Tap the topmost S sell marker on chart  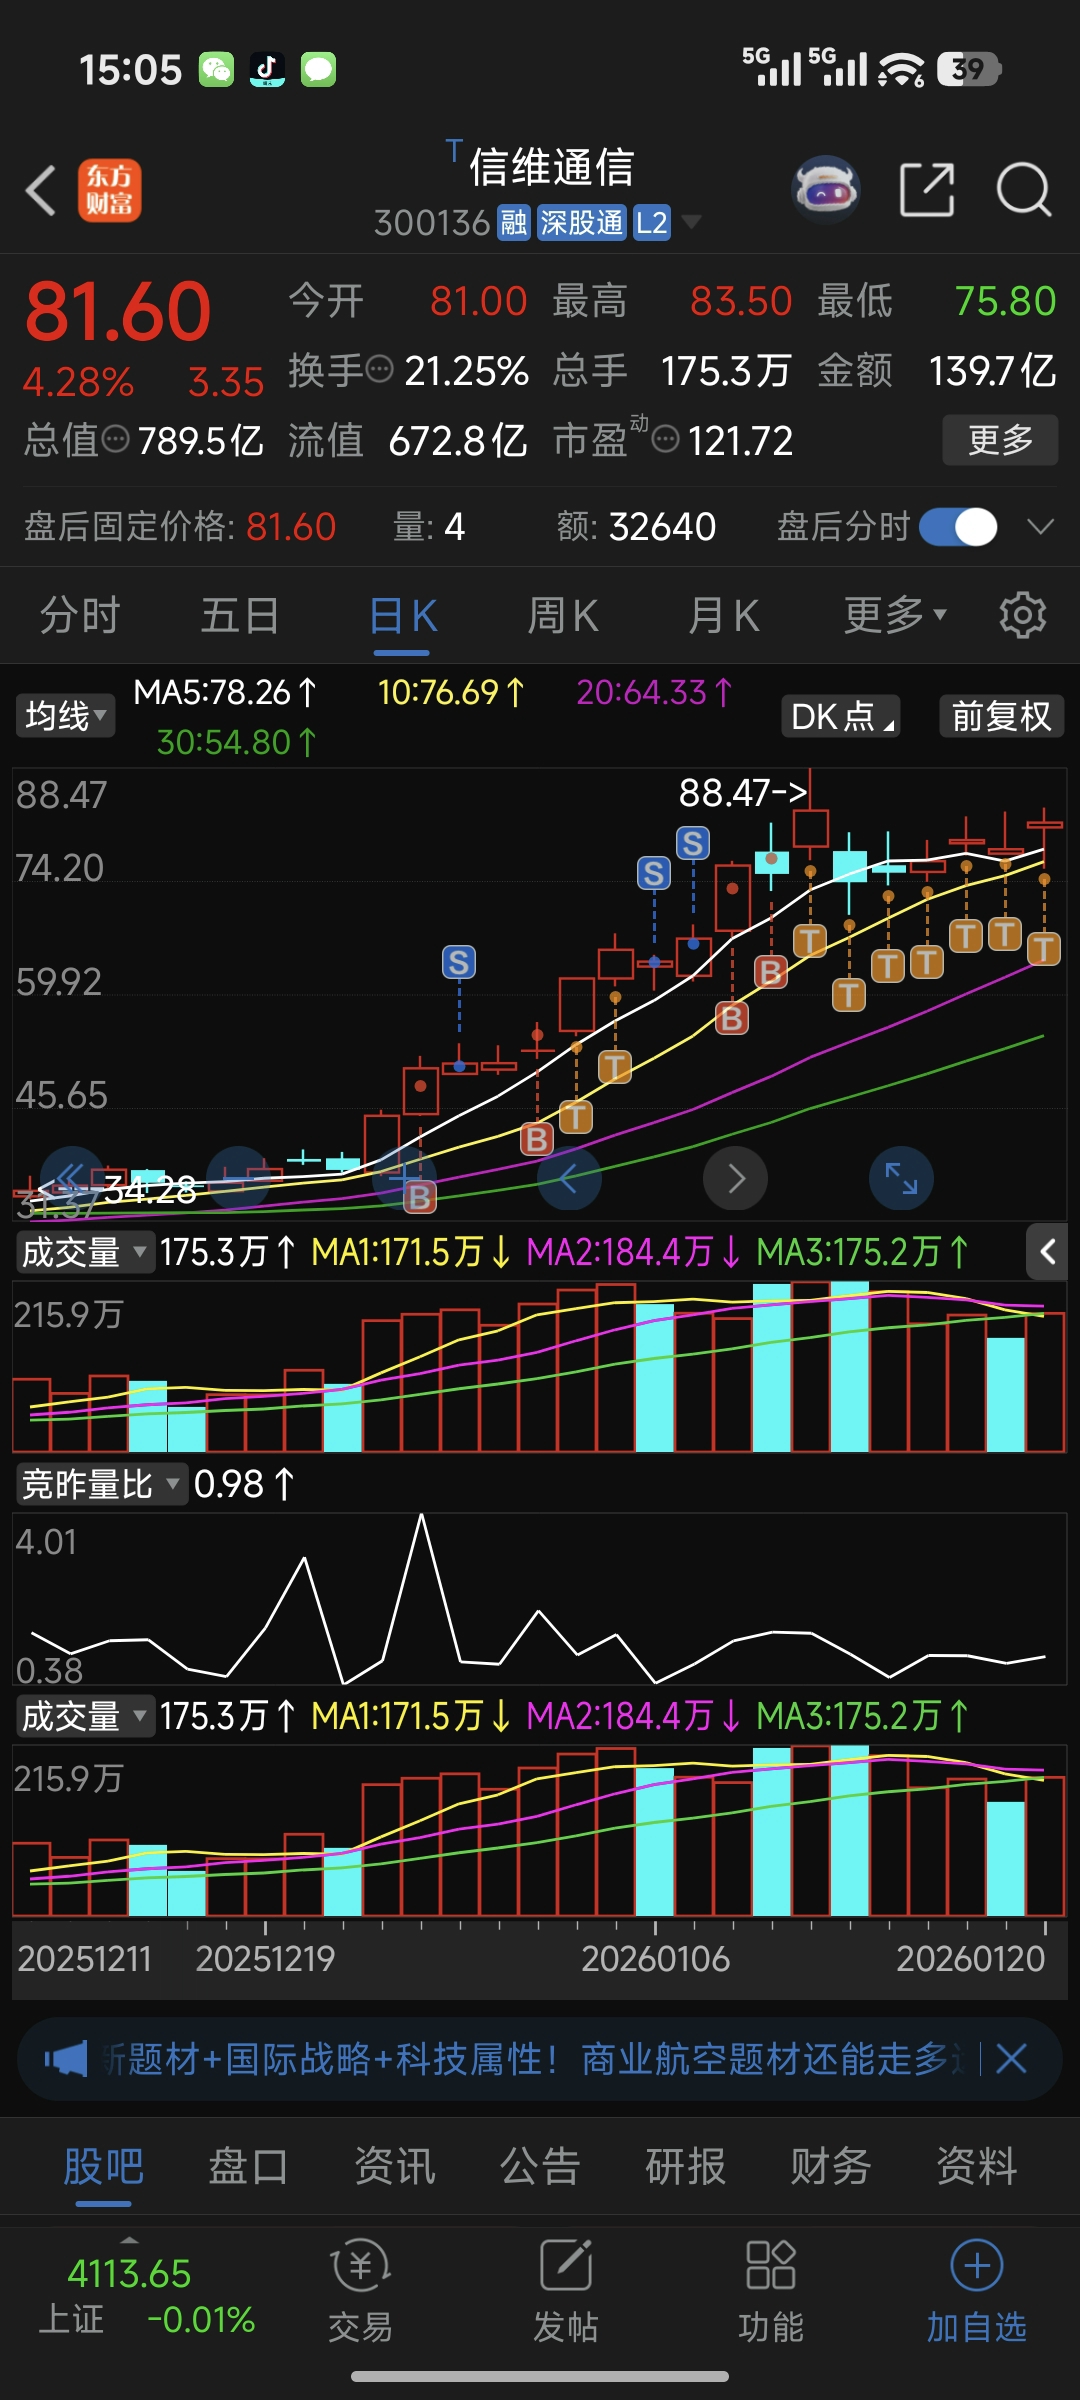point(693,843)
